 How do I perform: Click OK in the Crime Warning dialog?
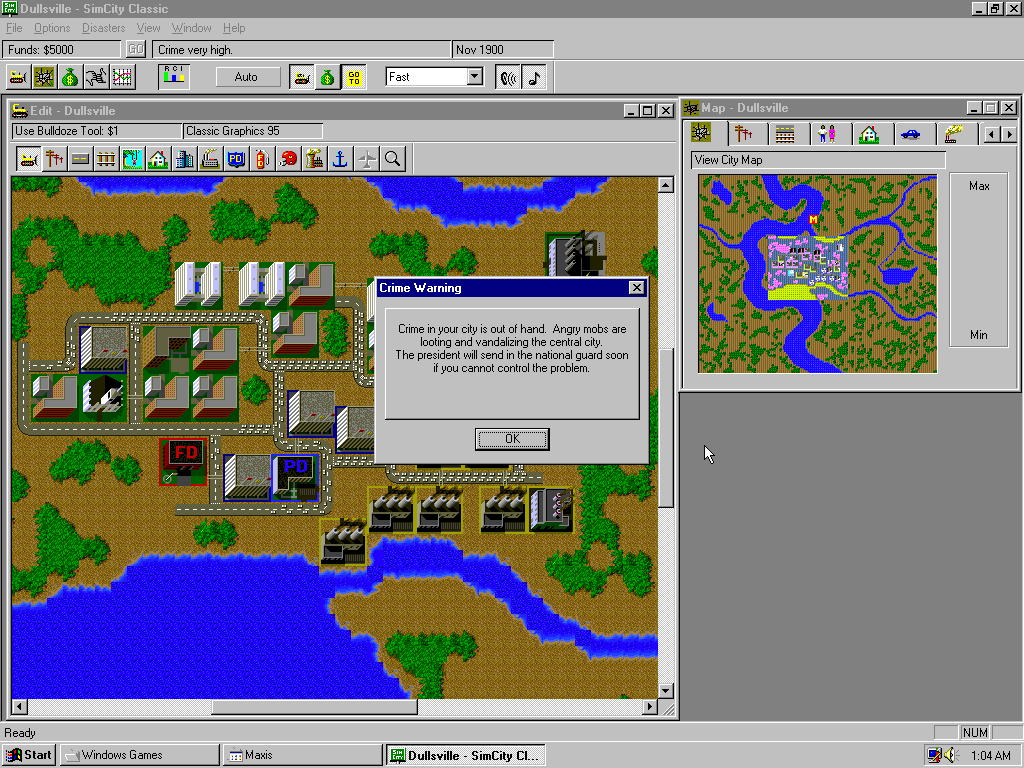tap(512, 439)
